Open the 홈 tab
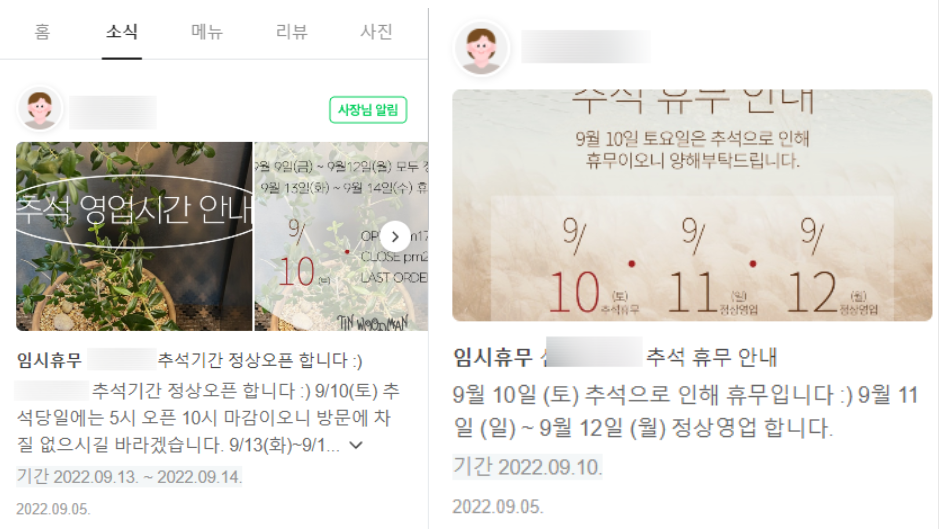 coord(42,32)
